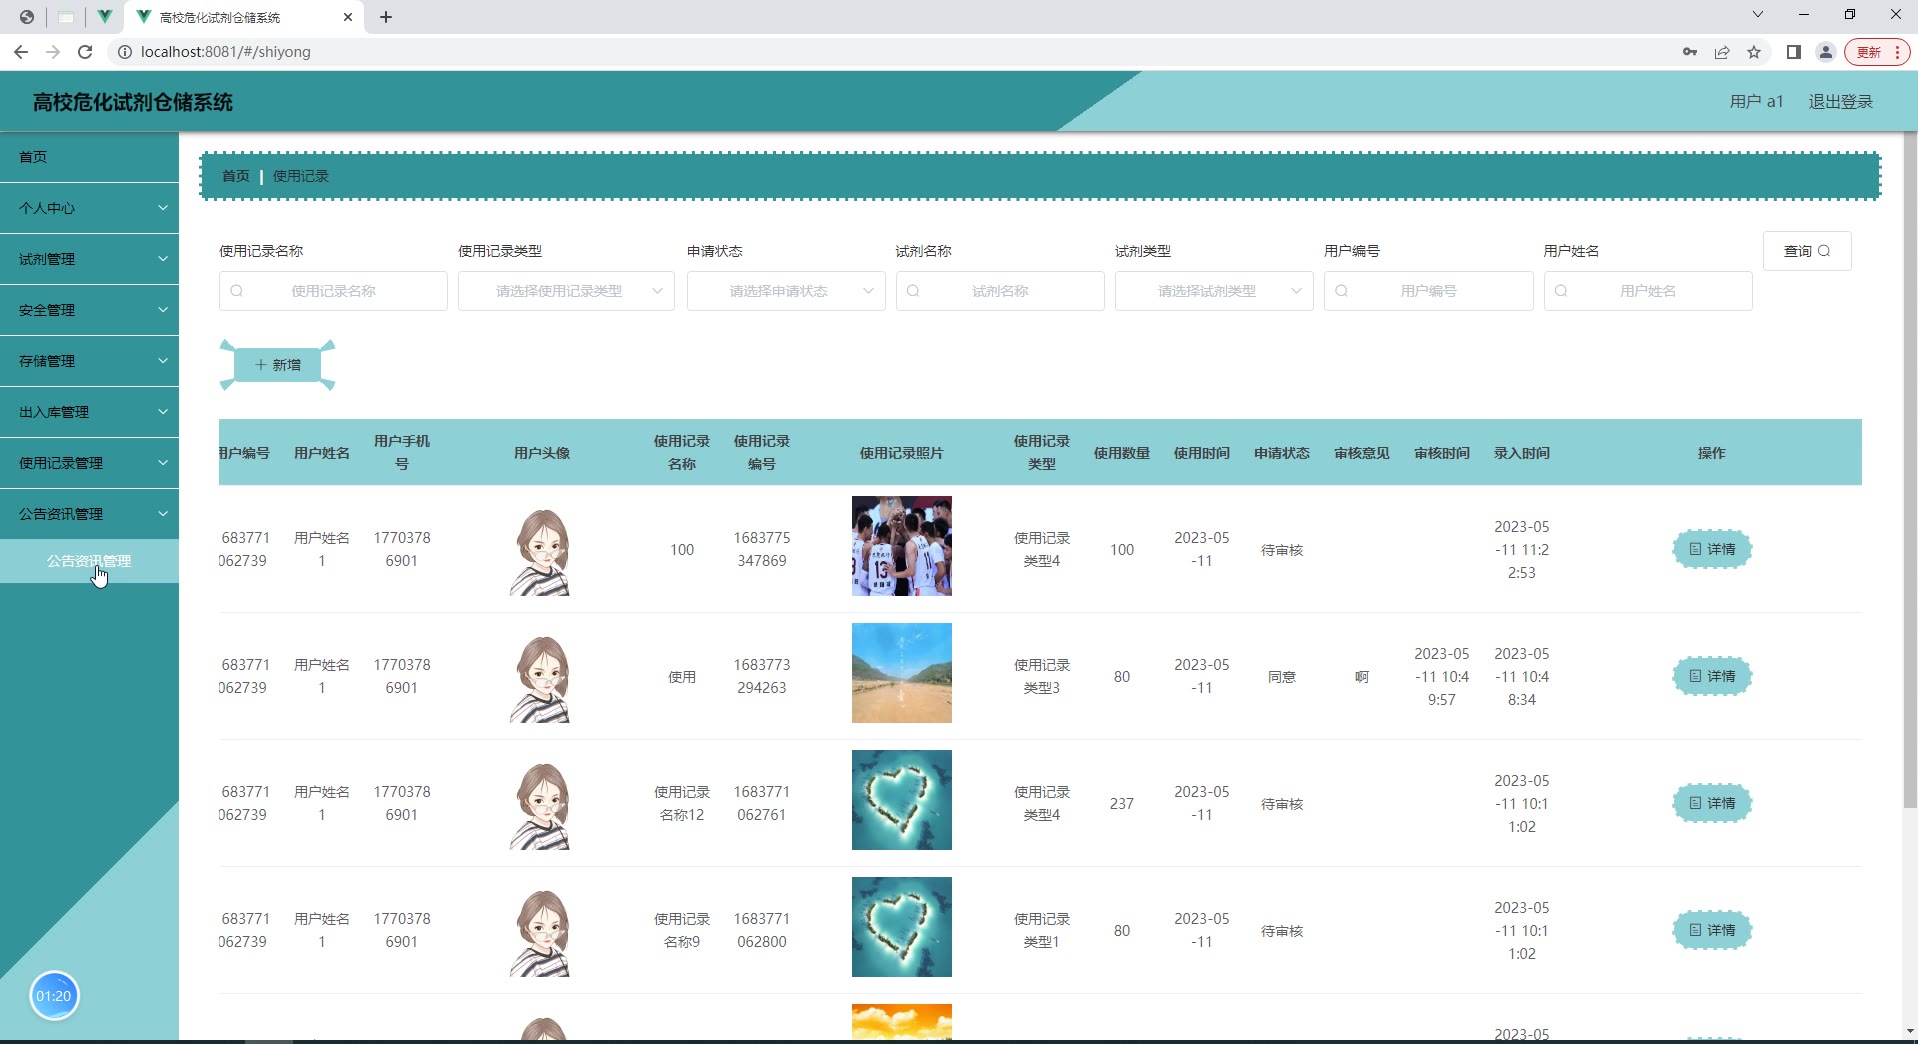Open the 请选择申请状态 dropdown
The image size is (1918, 1044).
pos(786,291)
